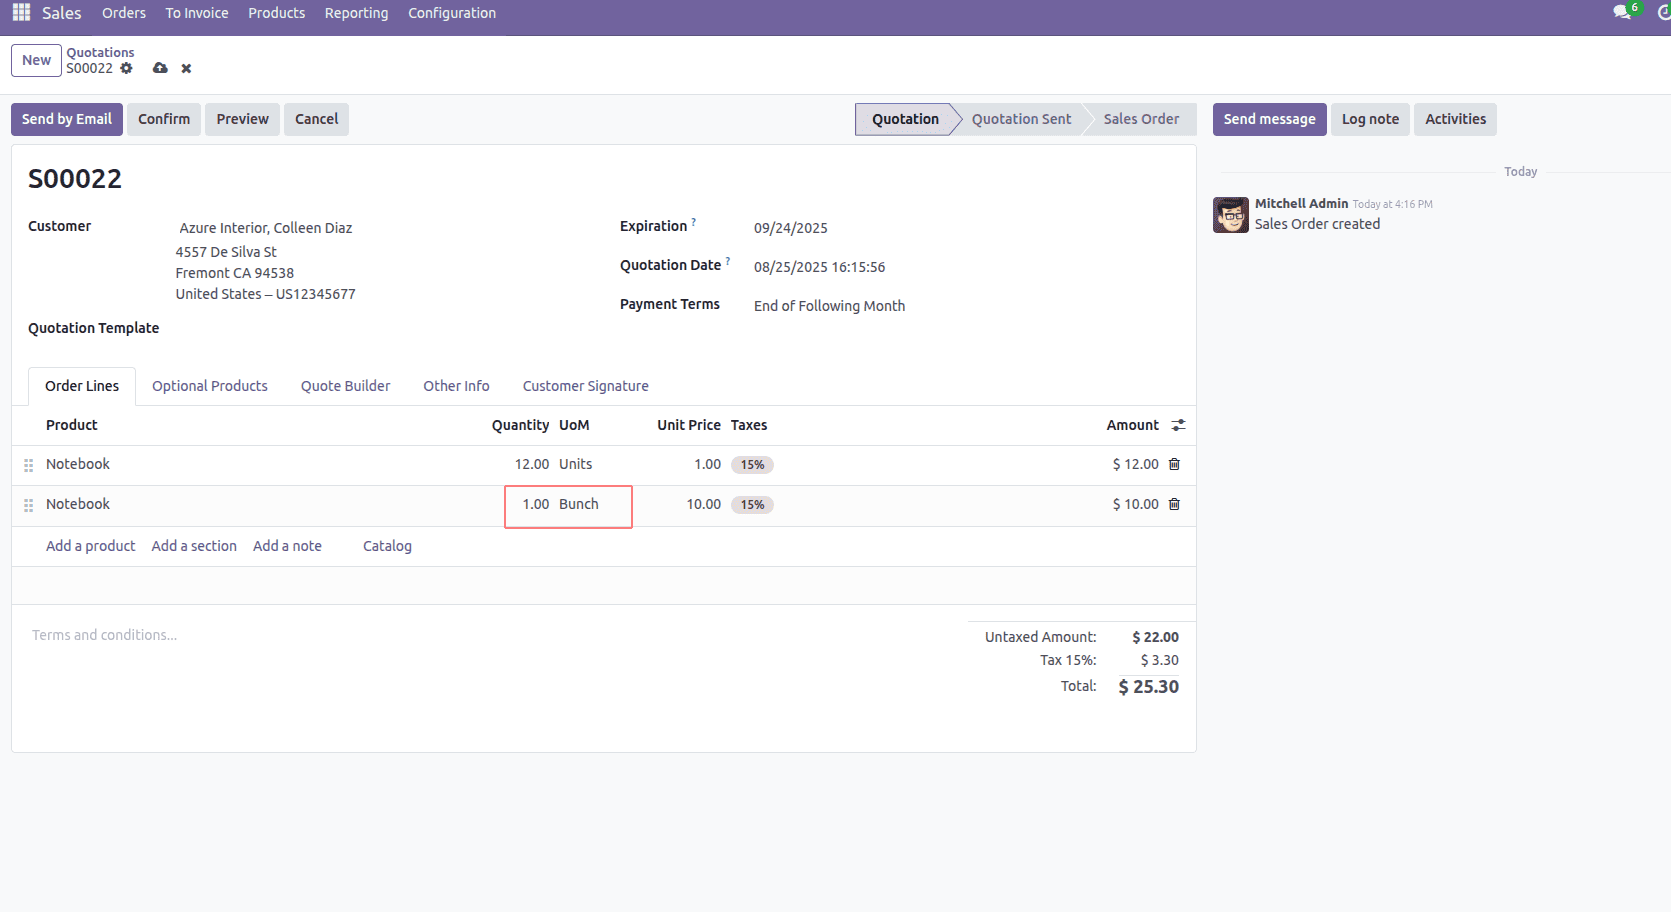
Task: Save the record using the cloud icon
Action: pos(160,68)
